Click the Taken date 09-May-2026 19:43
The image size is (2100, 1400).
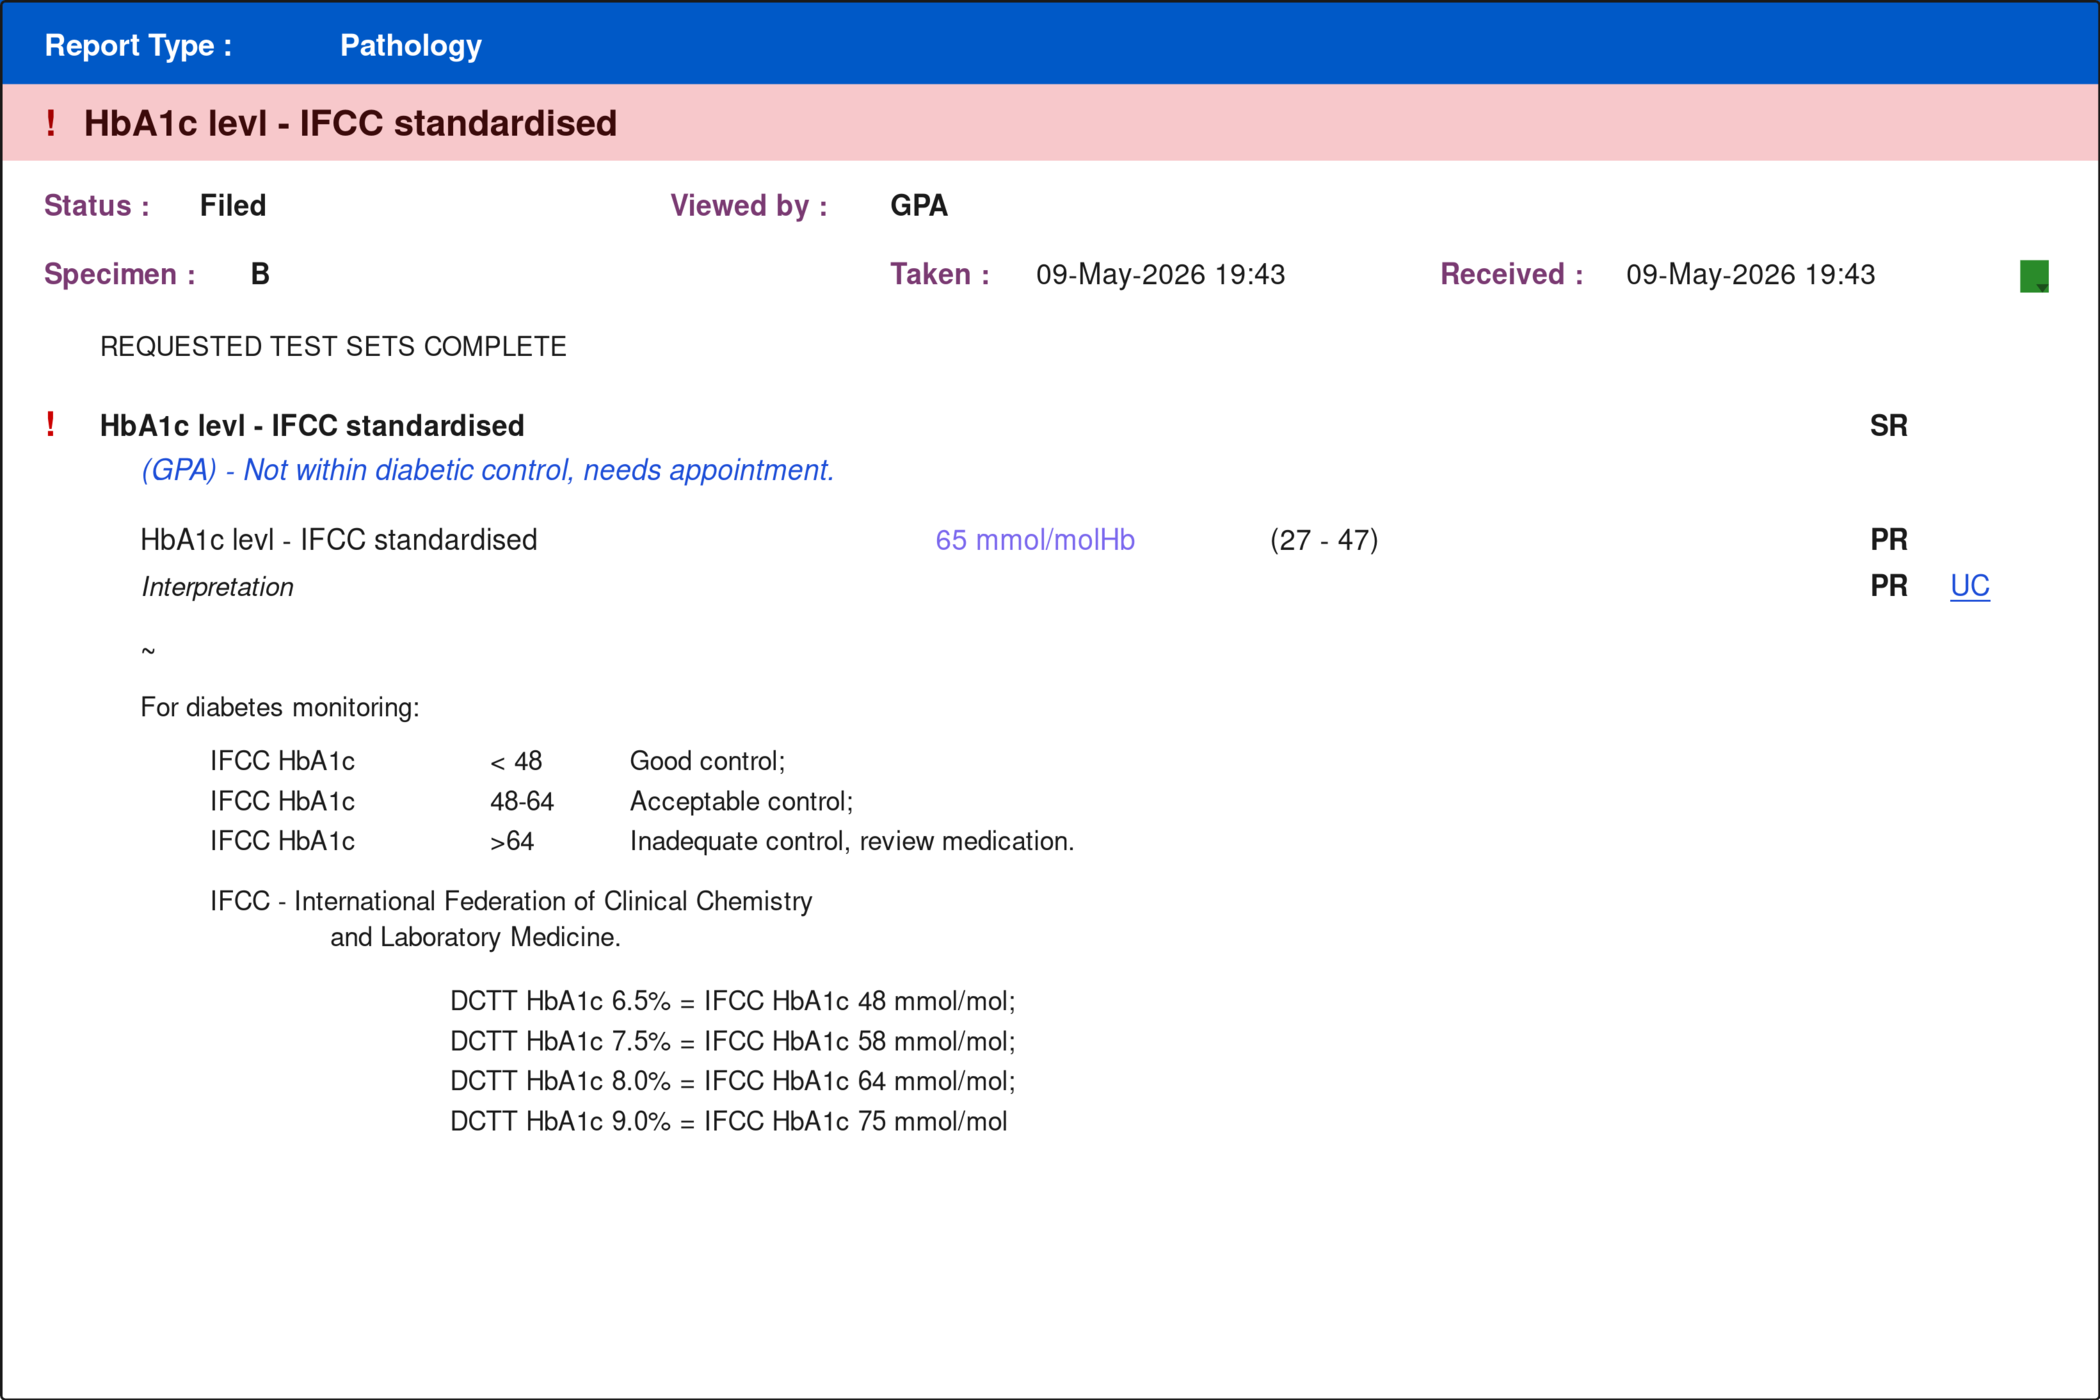tap(1160, 274)
